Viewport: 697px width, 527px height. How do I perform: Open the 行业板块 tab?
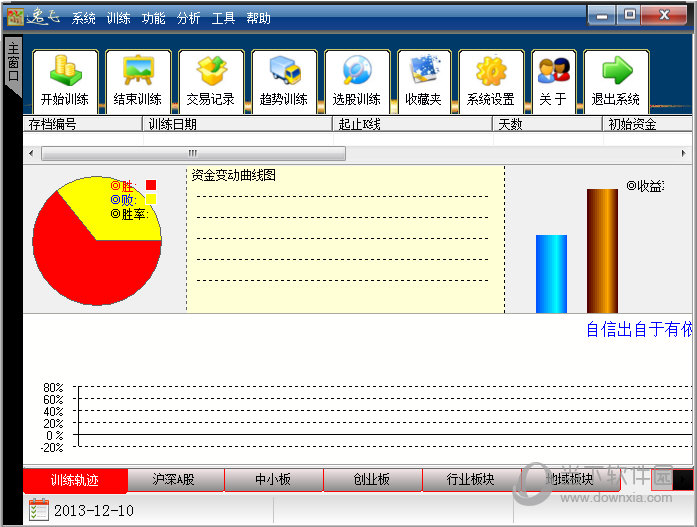[471, 479]
